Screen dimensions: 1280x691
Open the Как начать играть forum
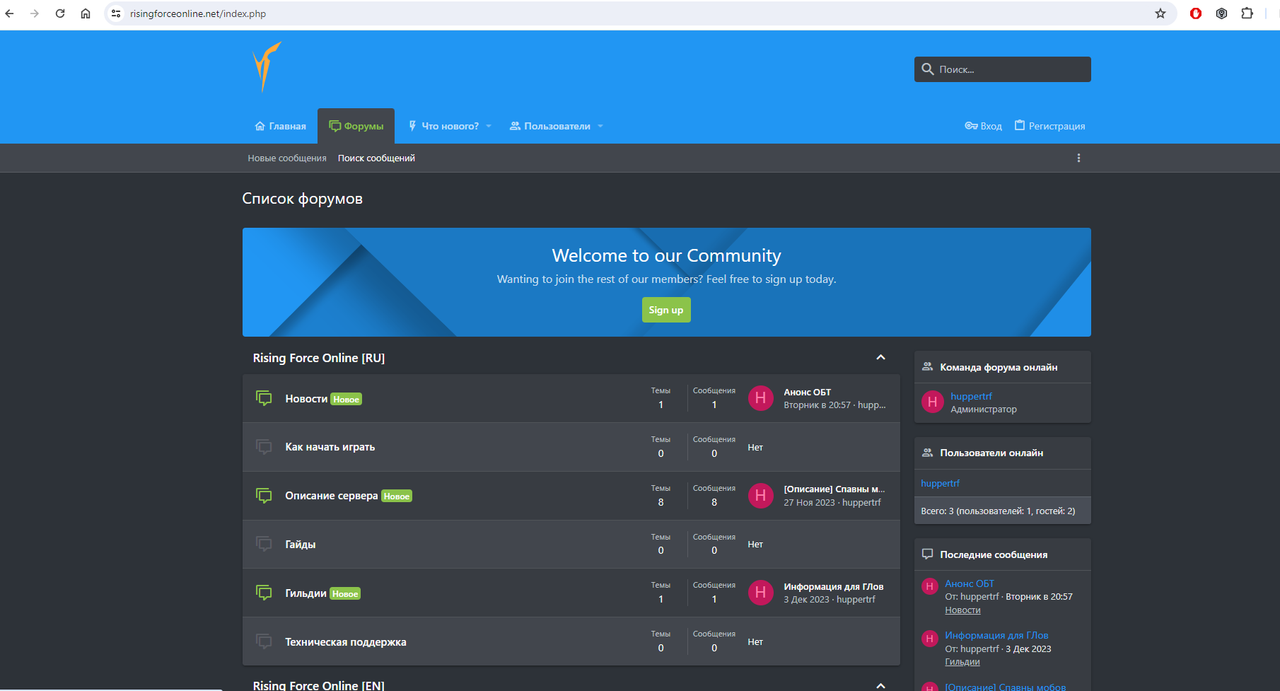pos(330,447)
